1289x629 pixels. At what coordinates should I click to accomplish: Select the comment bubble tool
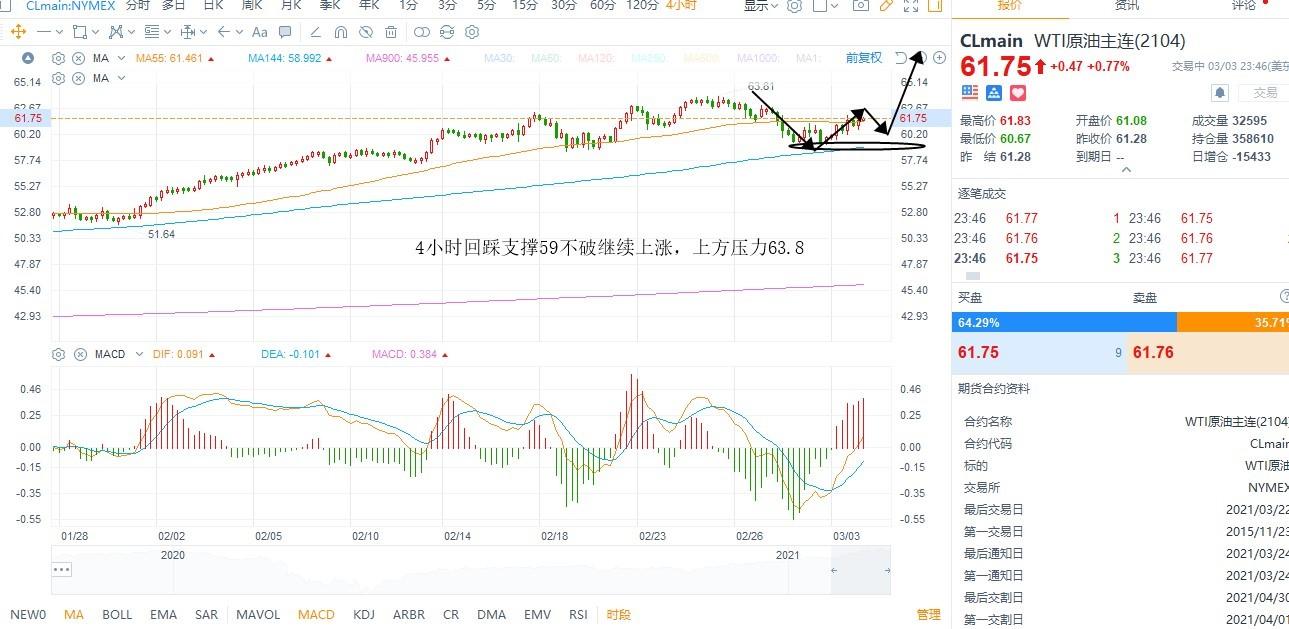[285, 31]
